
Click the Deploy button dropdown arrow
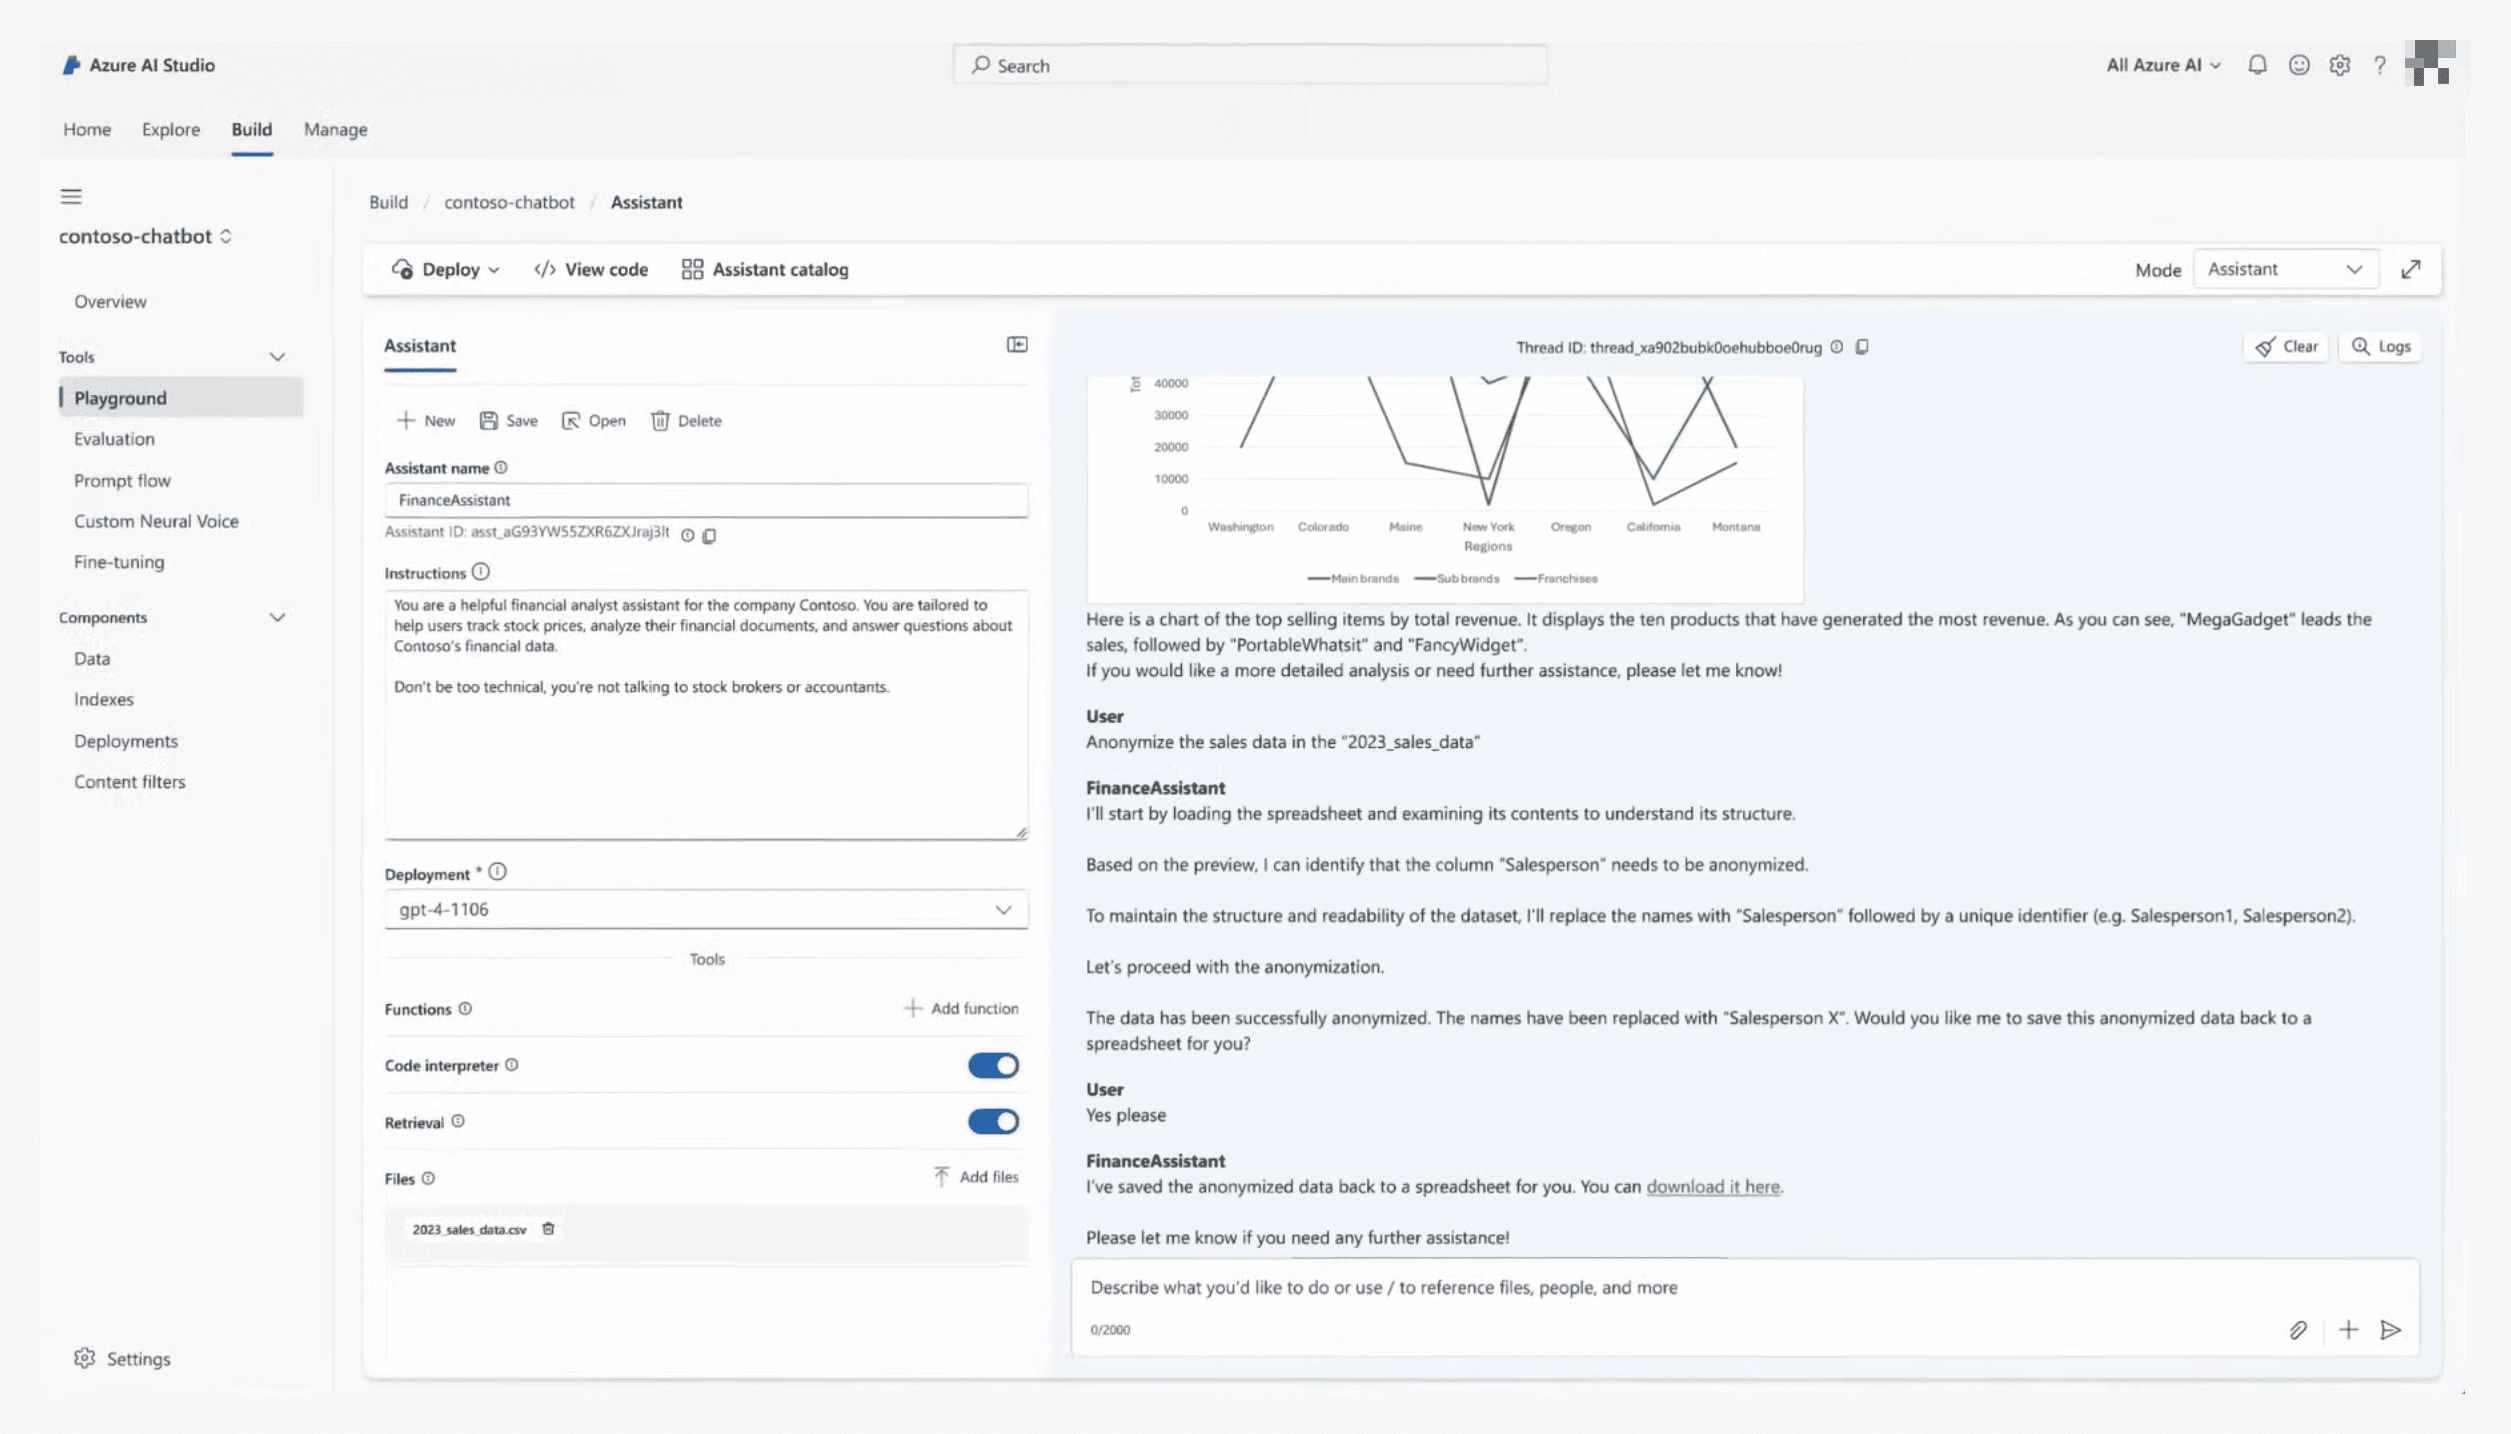click(x=495, y=269)
